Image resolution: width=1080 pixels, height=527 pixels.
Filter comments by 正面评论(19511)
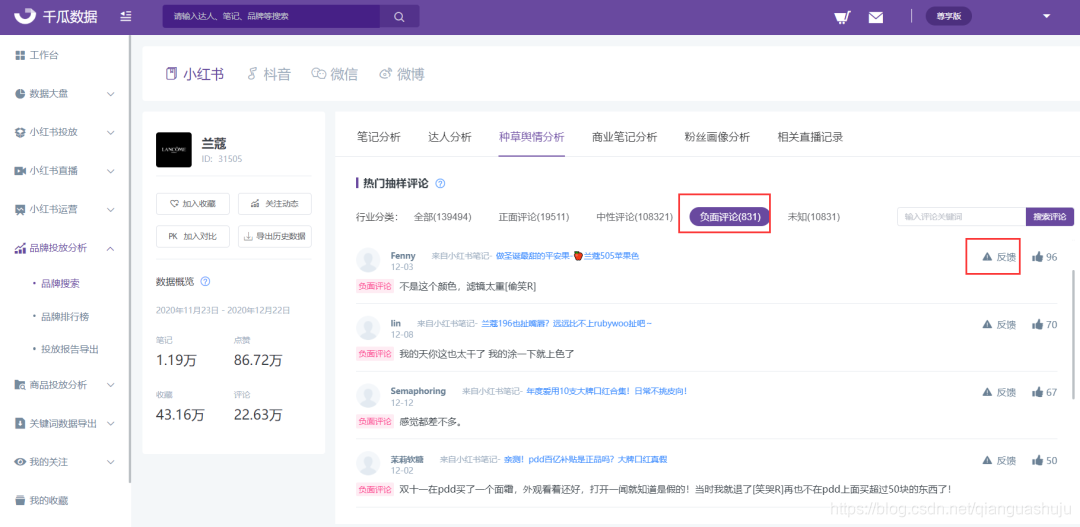click(534, 217)
